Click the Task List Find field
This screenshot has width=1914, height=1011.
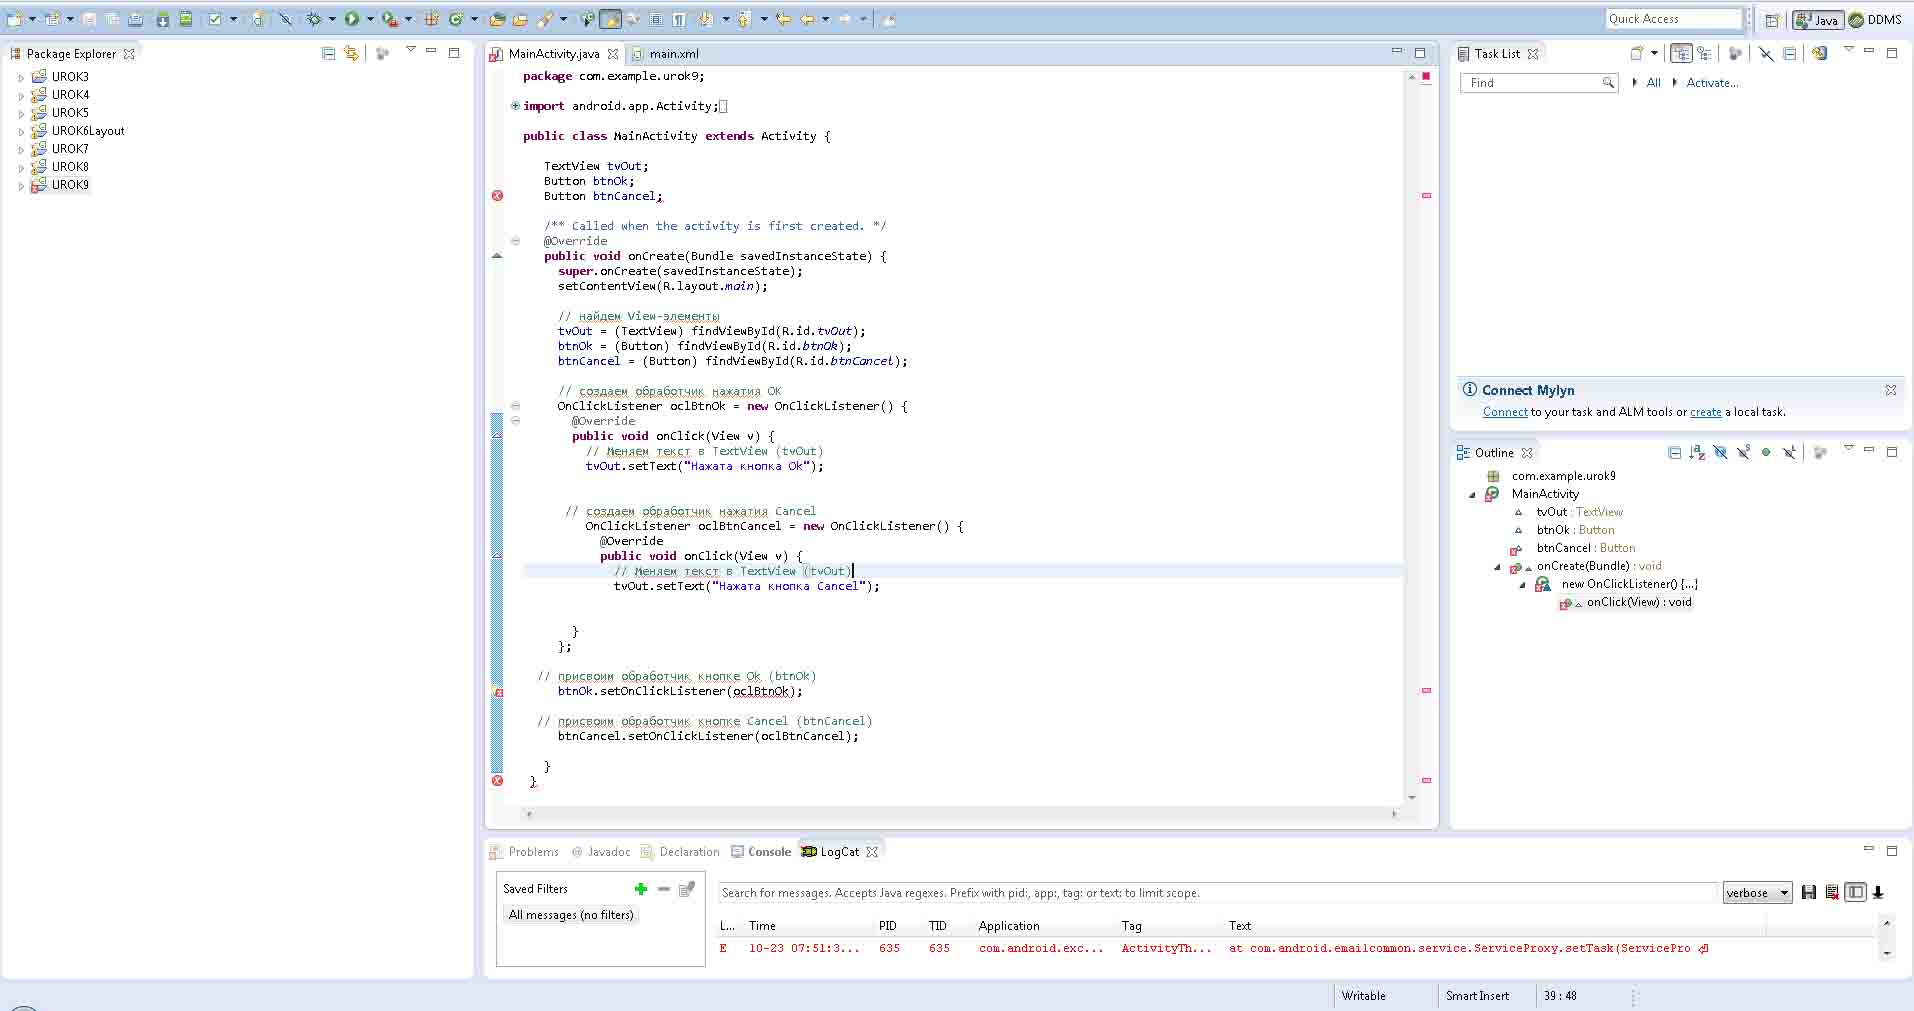1538,83
